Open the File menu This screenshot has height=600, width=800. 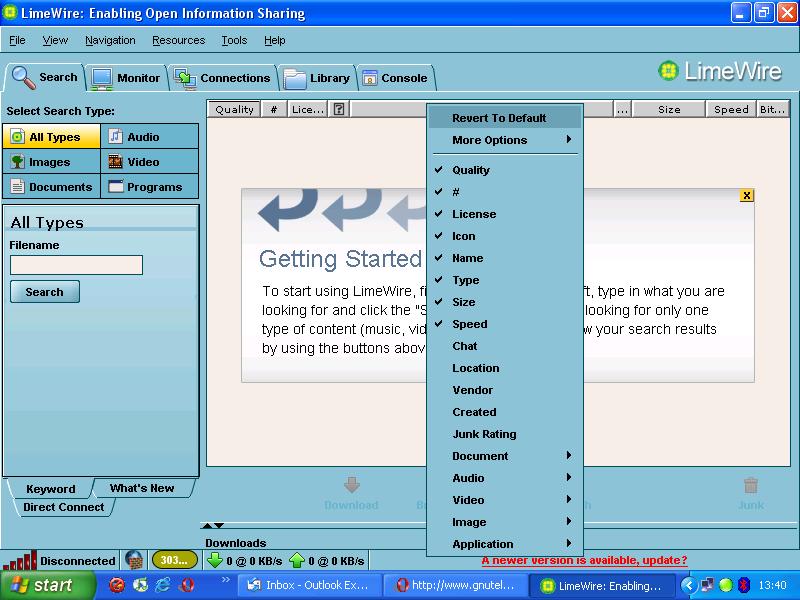tap(17, 40)
